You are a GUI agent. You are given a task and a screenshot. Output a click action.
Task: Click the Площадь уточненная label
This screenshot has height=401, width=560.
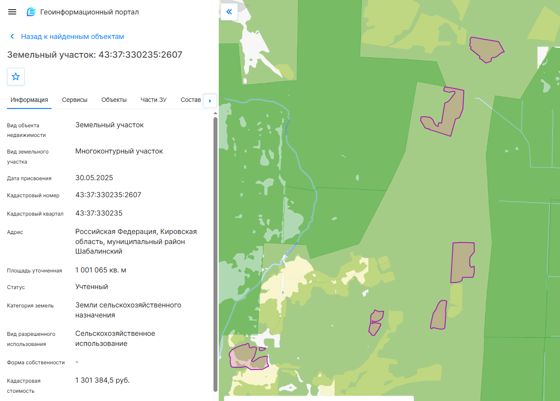pos(34,271)
